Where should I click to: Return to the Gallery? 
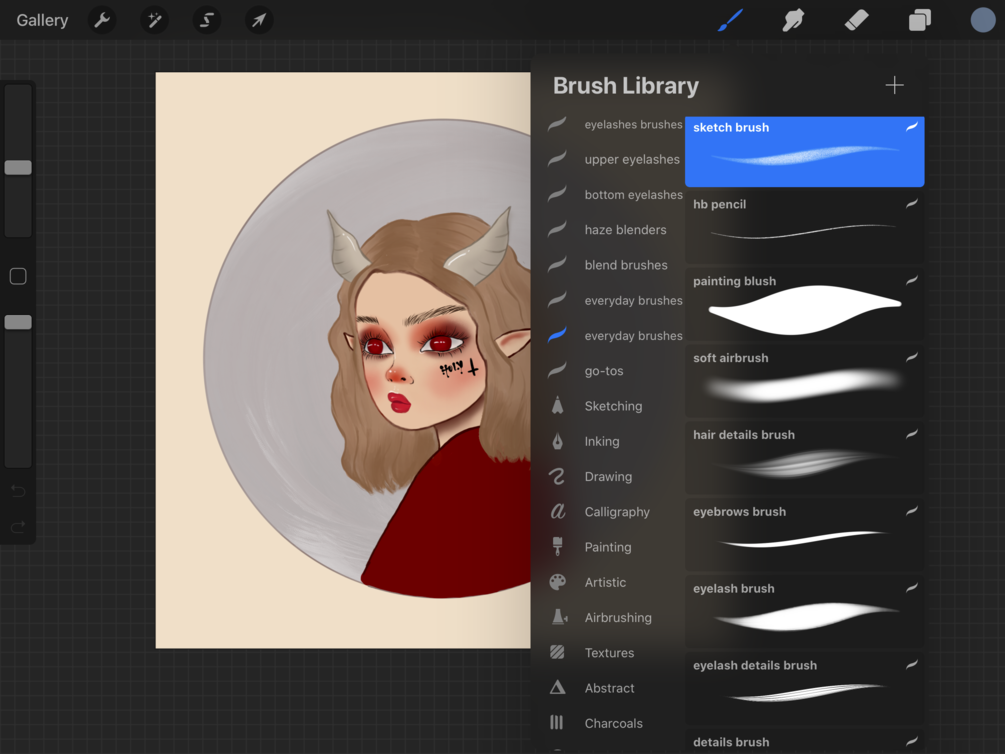click(x=41, y=19)
